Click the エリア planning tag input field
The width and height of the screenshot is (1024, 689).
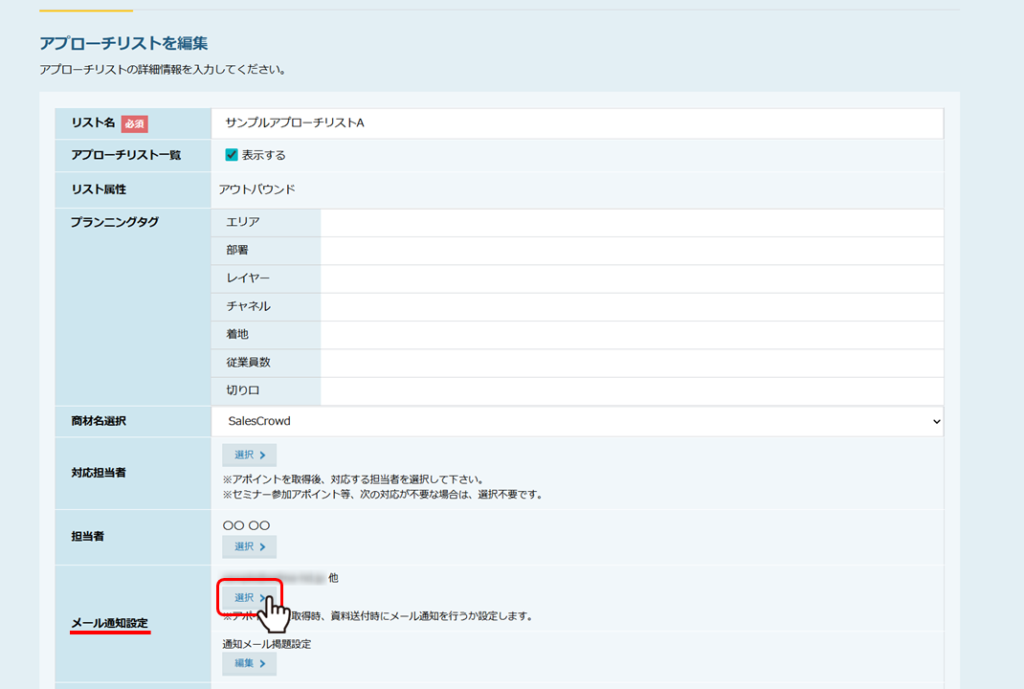pos(630,222)
